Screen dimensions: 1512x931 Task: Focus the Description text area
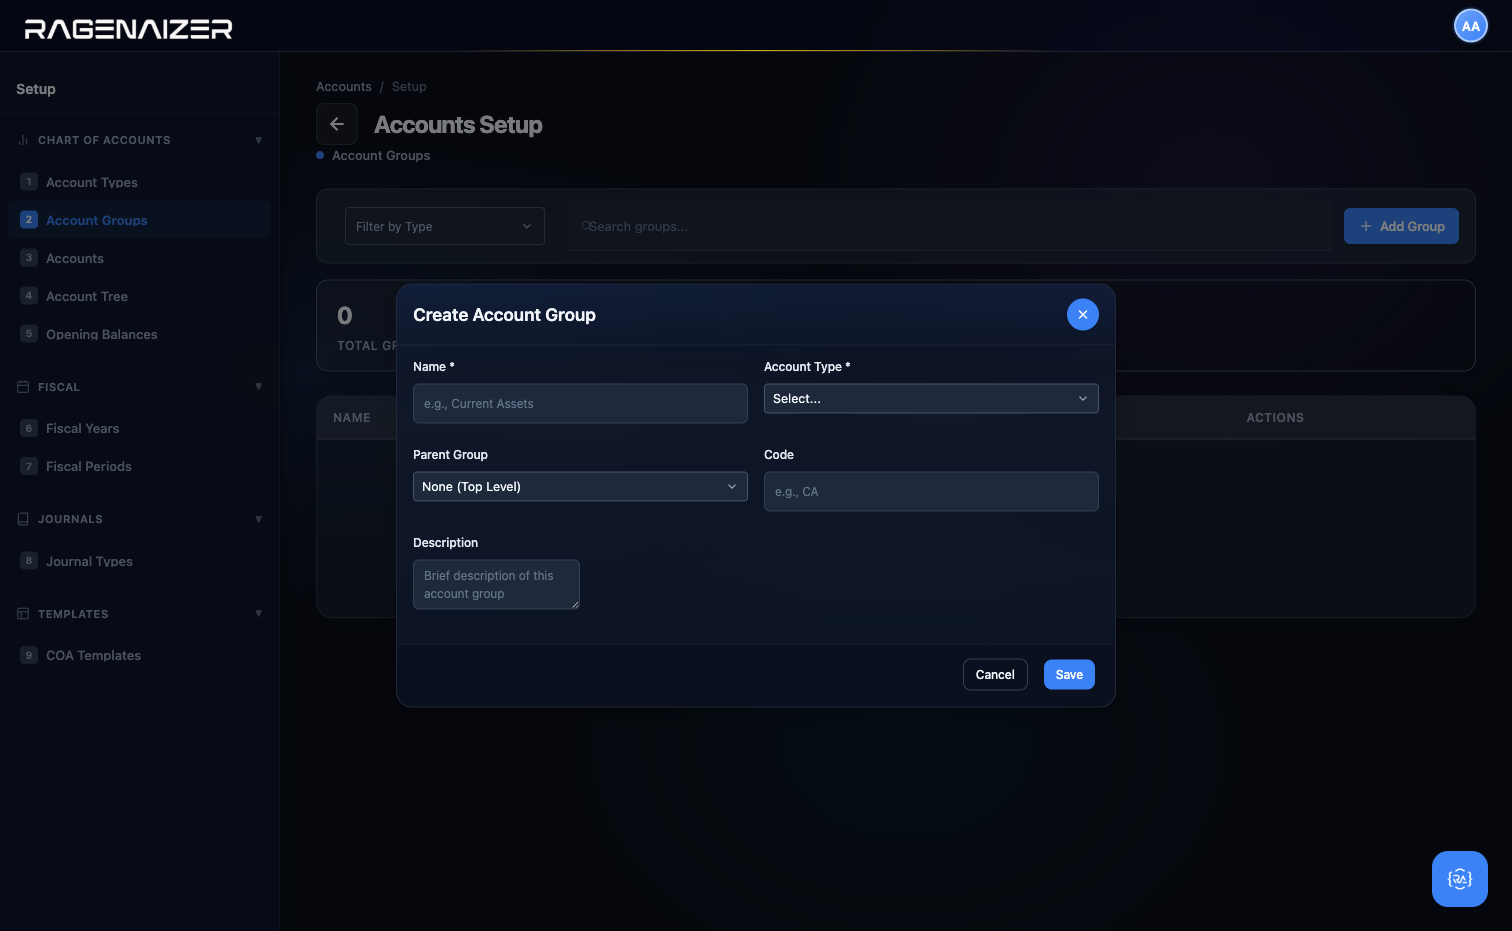(496, 585)
